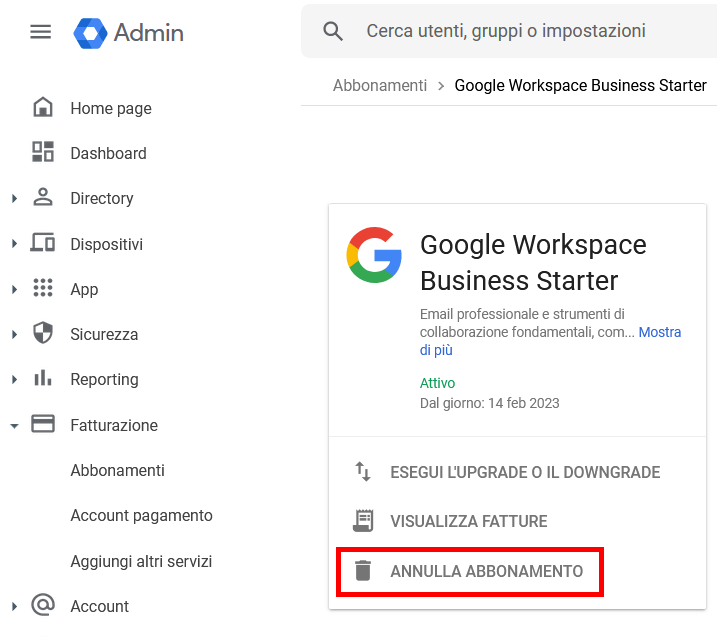The width and height of the screenshot is (717, 637).
Task: Select Dispositivi label in sidebar
Action: coord(107,244)
